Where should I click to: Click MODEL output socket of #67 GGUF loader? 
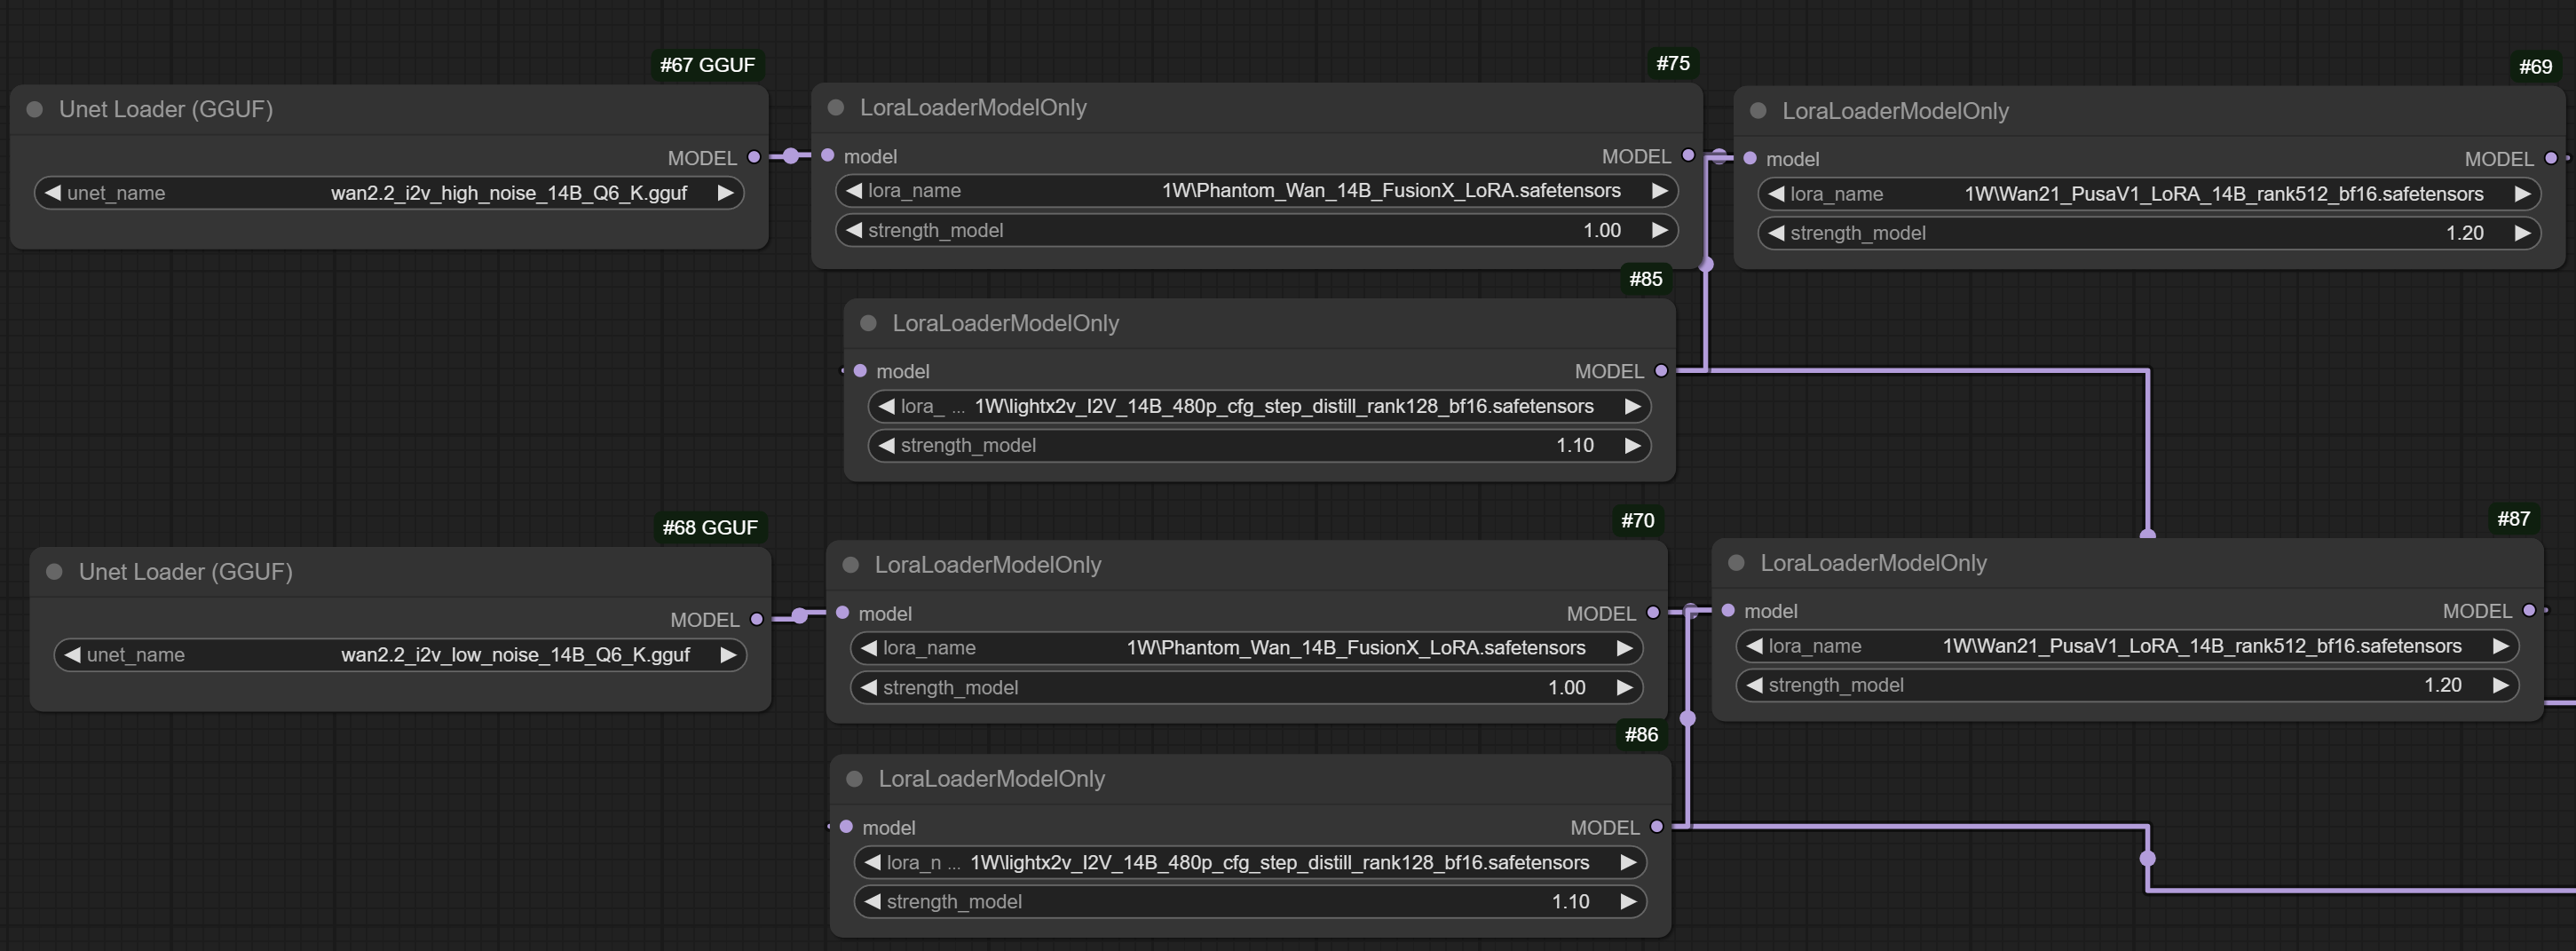coord(754,157)
